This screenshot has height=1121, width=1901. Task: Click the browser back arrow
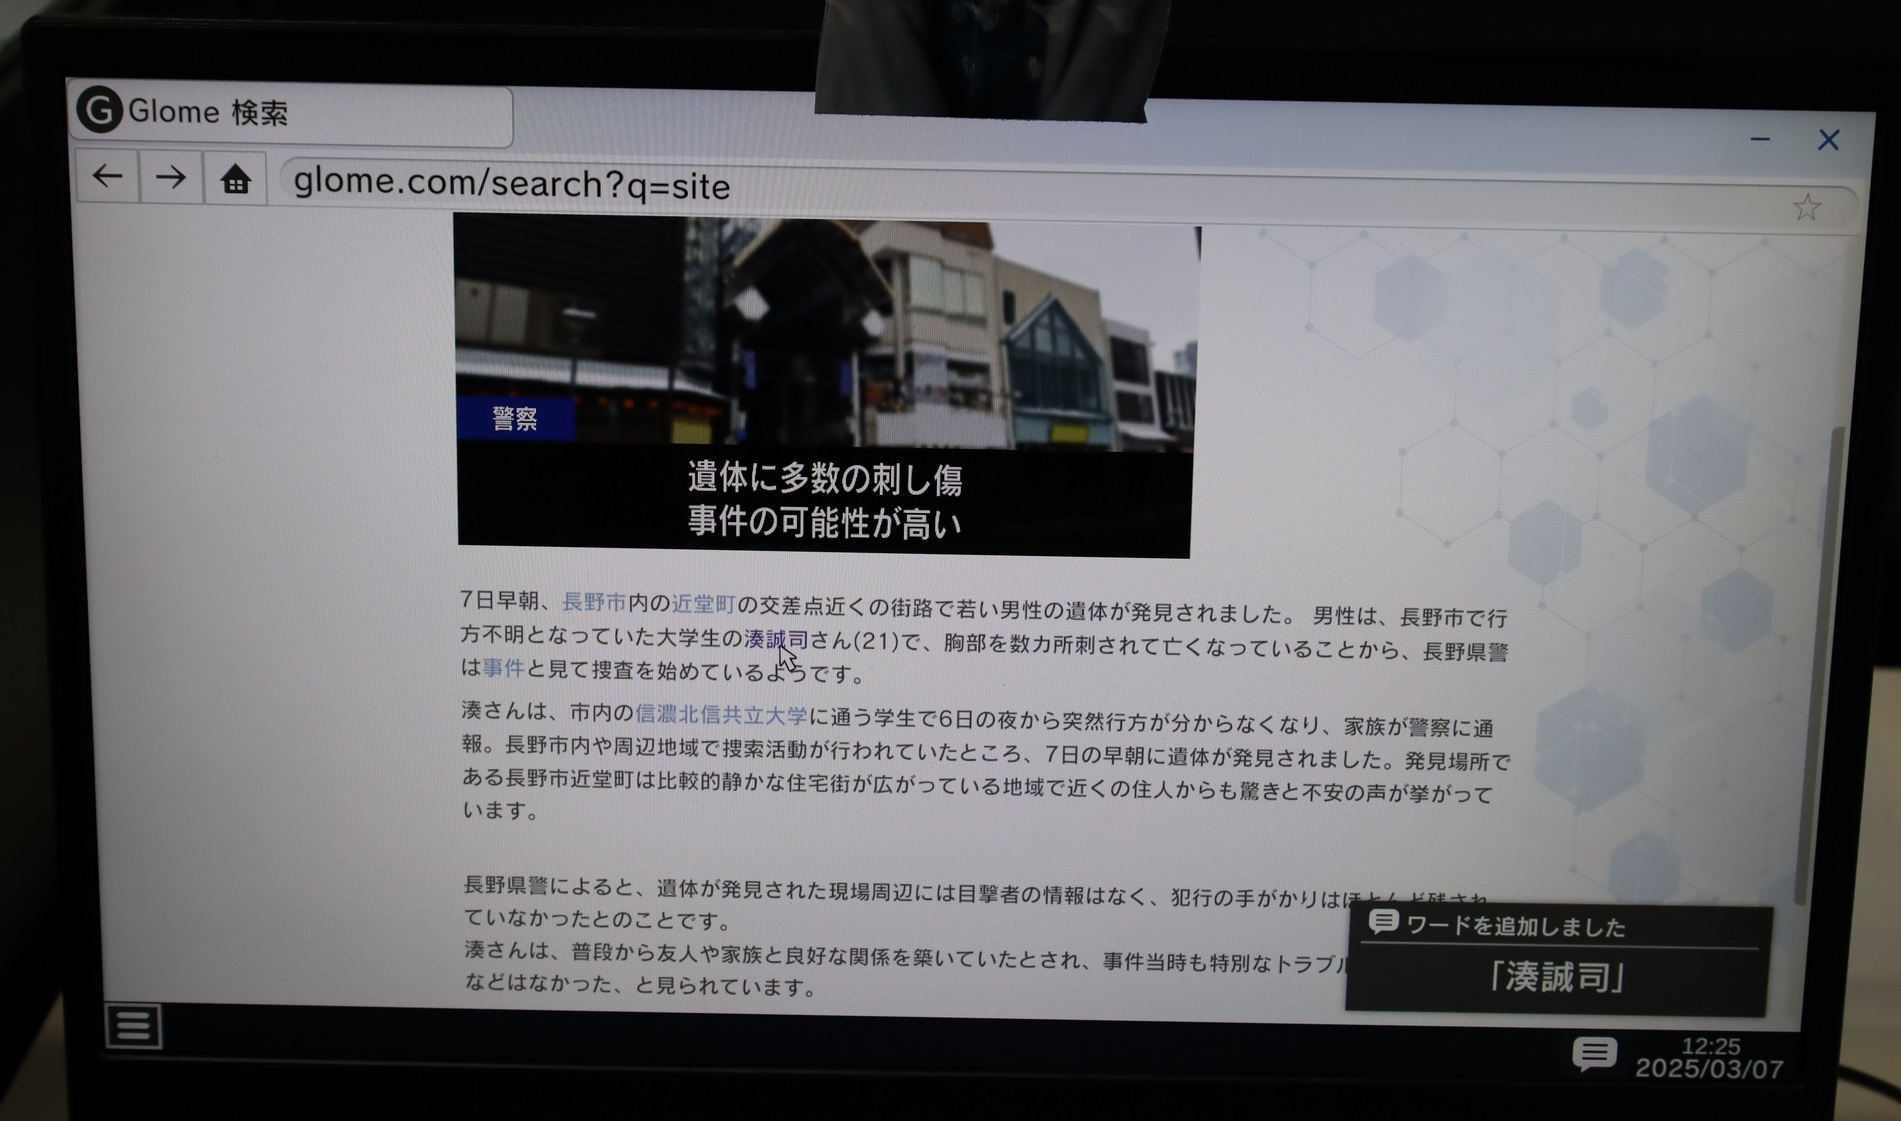pyautogui.click(x=108, y=177)
